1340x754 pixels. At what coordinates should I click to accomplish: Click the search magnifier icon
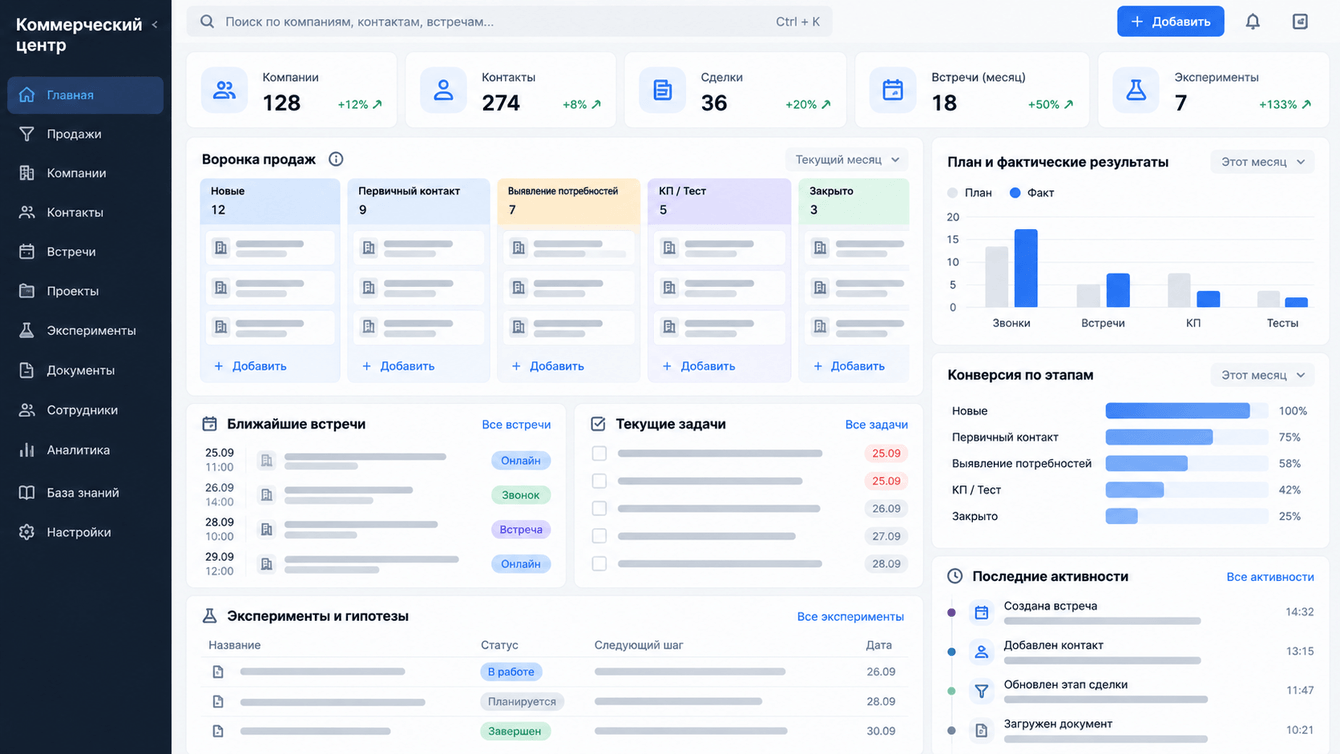pyautogui.click(x=207, y=21)
